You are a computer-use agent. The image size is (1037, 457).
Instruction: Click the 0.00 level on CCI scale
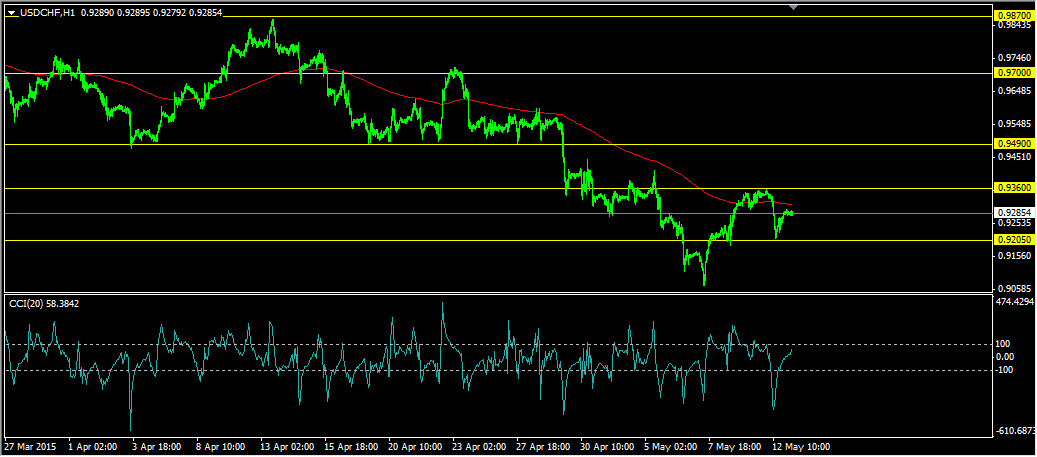coord(1005,356)
